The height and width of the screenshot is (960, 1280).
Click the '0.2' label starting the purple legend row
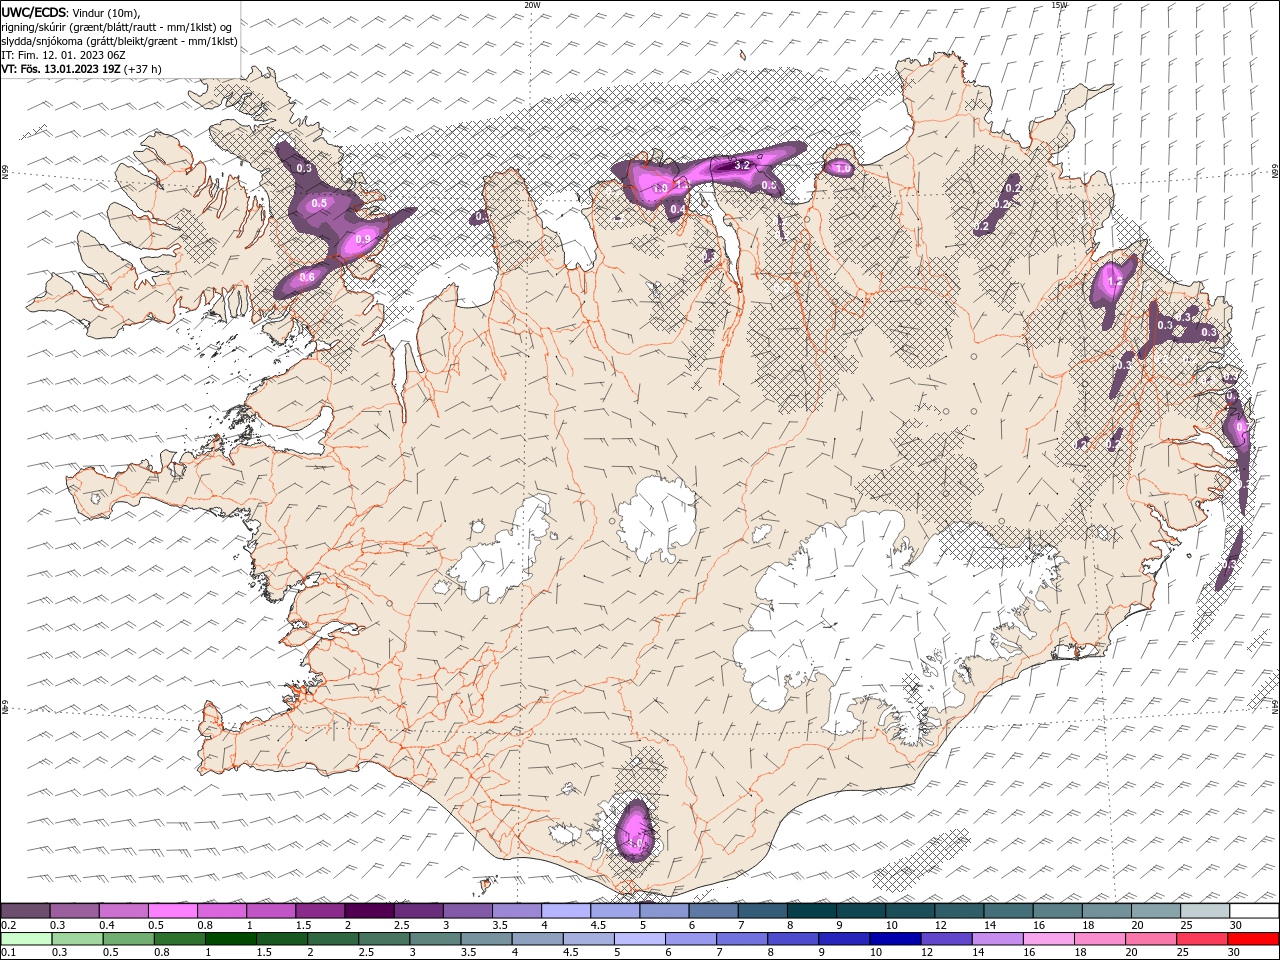pos(8,925)
